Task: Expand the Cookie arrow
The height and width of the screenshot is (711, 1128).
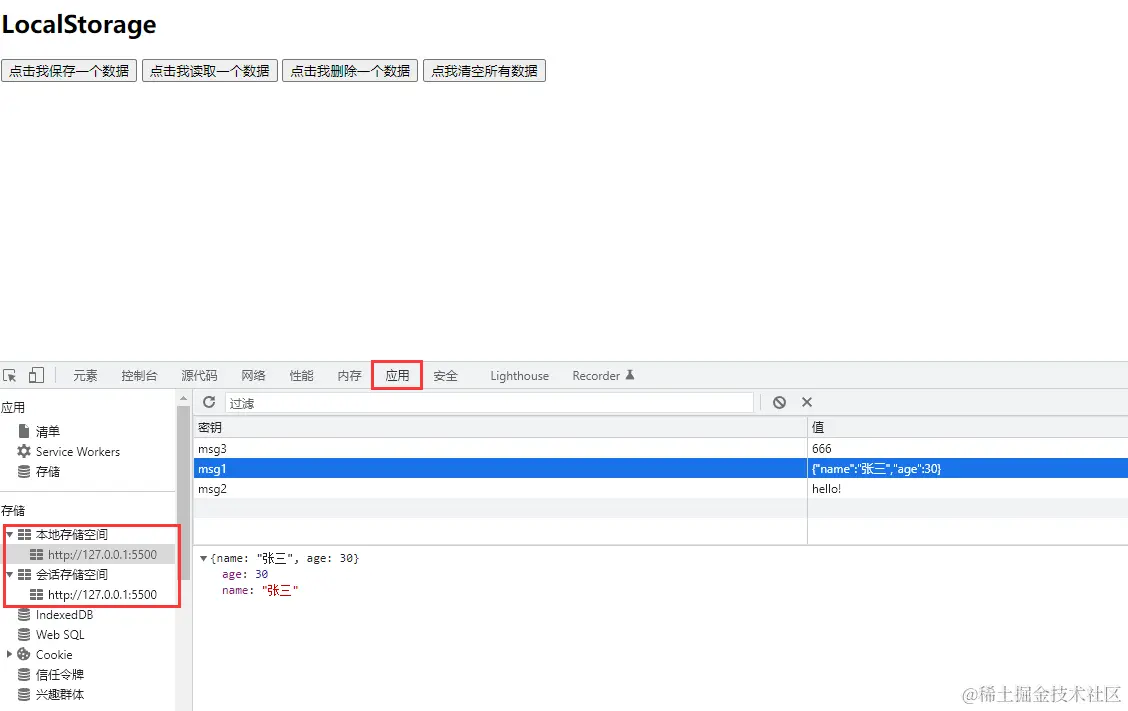Action: [x=9, y=654]
